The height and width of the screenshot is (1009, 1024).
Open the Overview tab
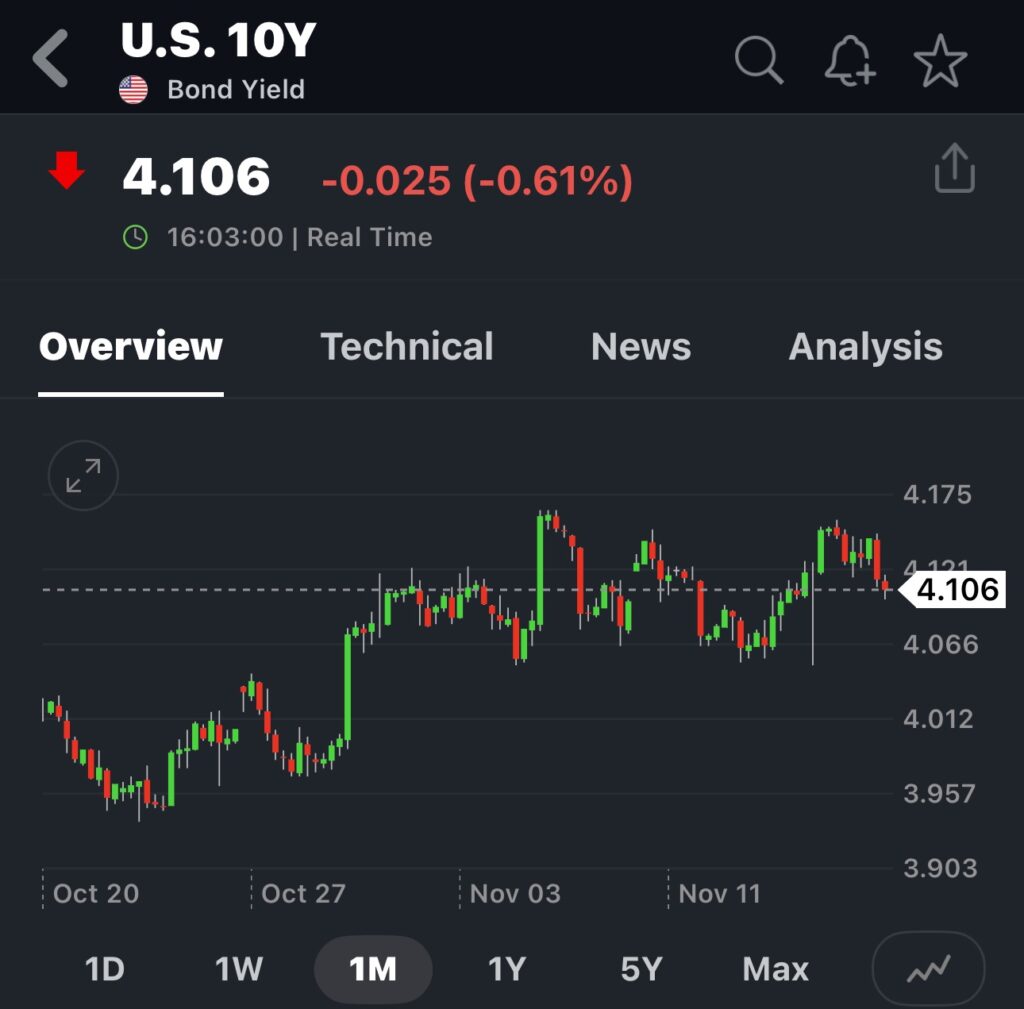[x=131, y=347]
